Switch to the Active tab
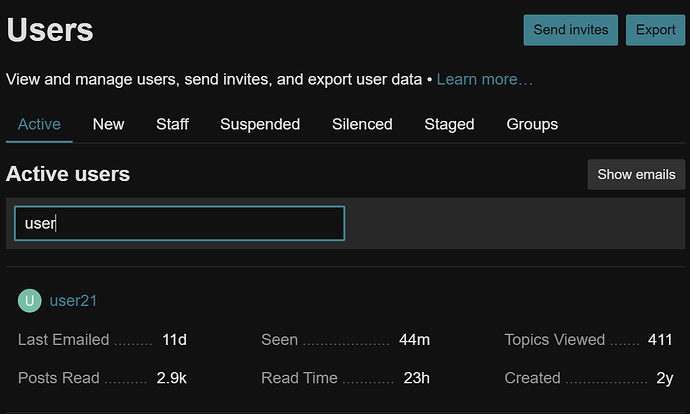Image resolution: width=690 pixels, height=414 pixels. click(x=39, y=124)
